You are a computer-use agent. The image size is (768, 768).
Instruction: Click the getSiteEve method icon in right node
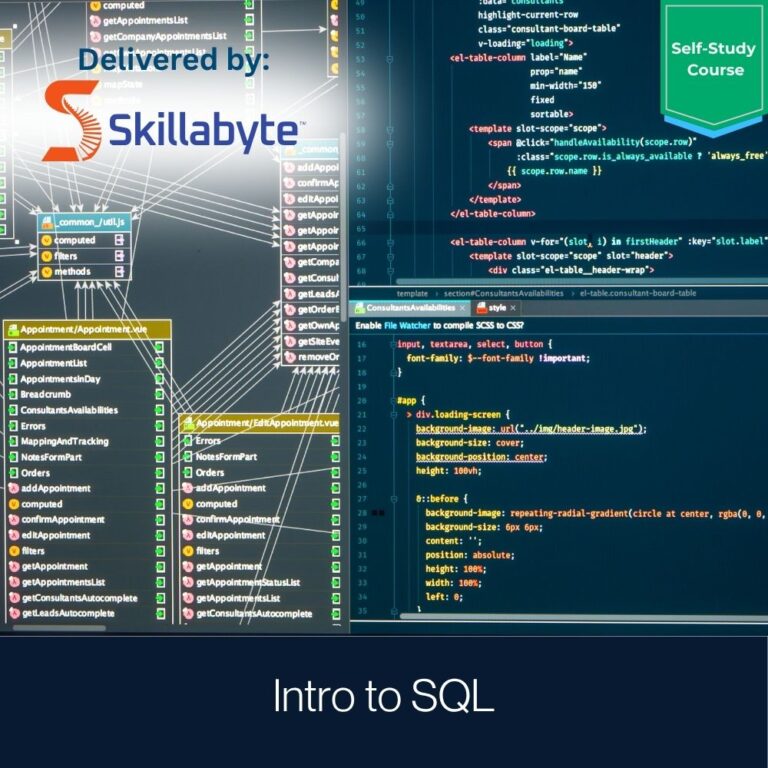(x=289, y=341)
